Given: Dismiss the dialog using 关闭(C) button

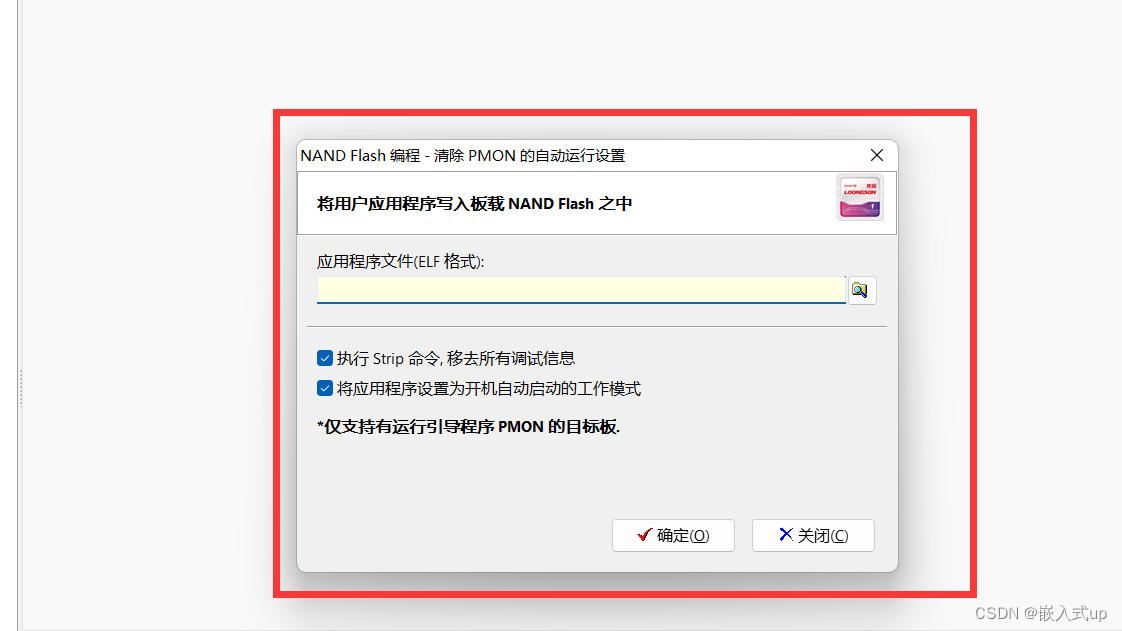Looking at the screenshot, I should click(x=813, y=535).
